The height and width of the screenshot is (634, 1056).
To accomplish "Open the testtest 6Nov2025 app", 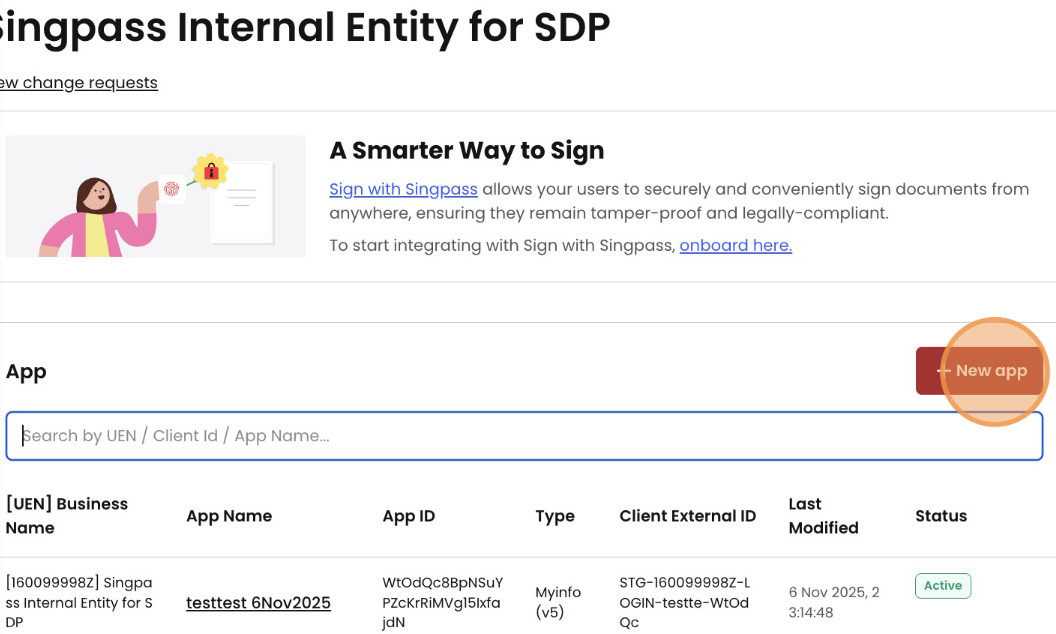I will (x=258, y=603).
